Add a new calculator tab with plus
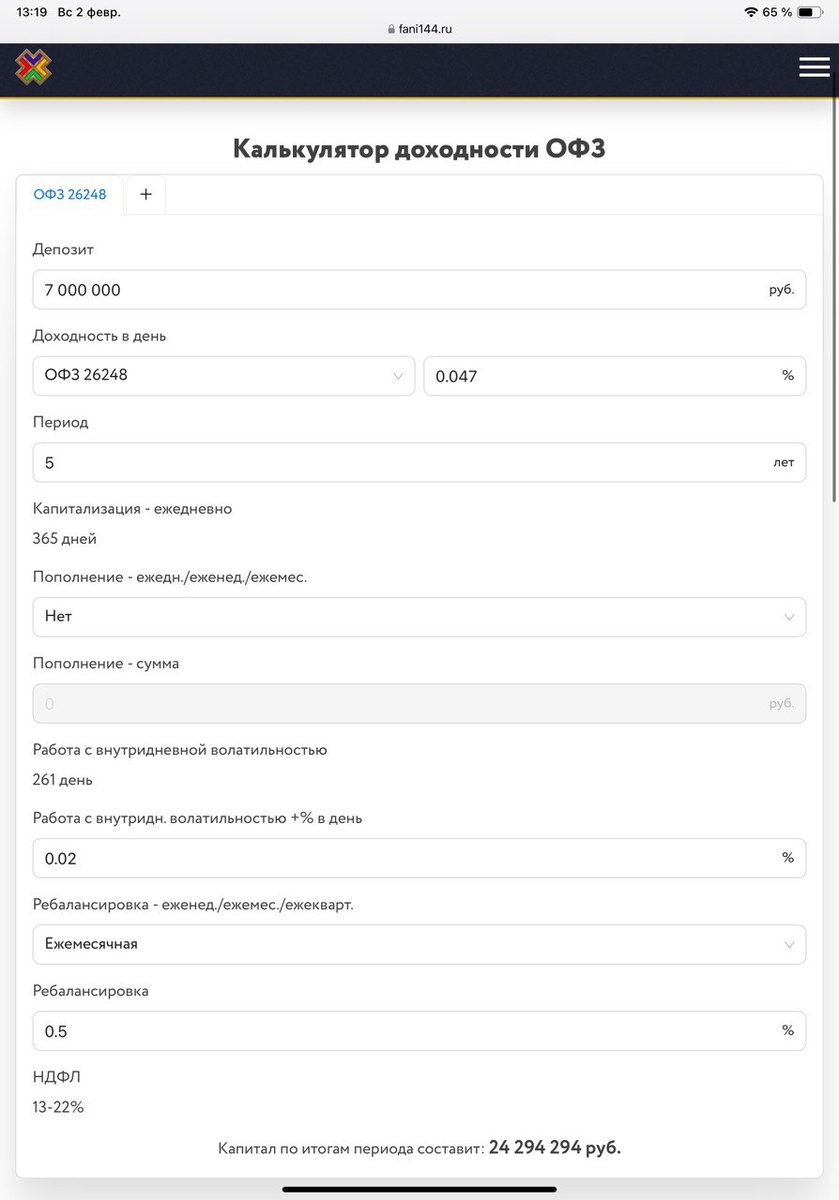Screen dimensions: 839x1200 pos(145,195)
